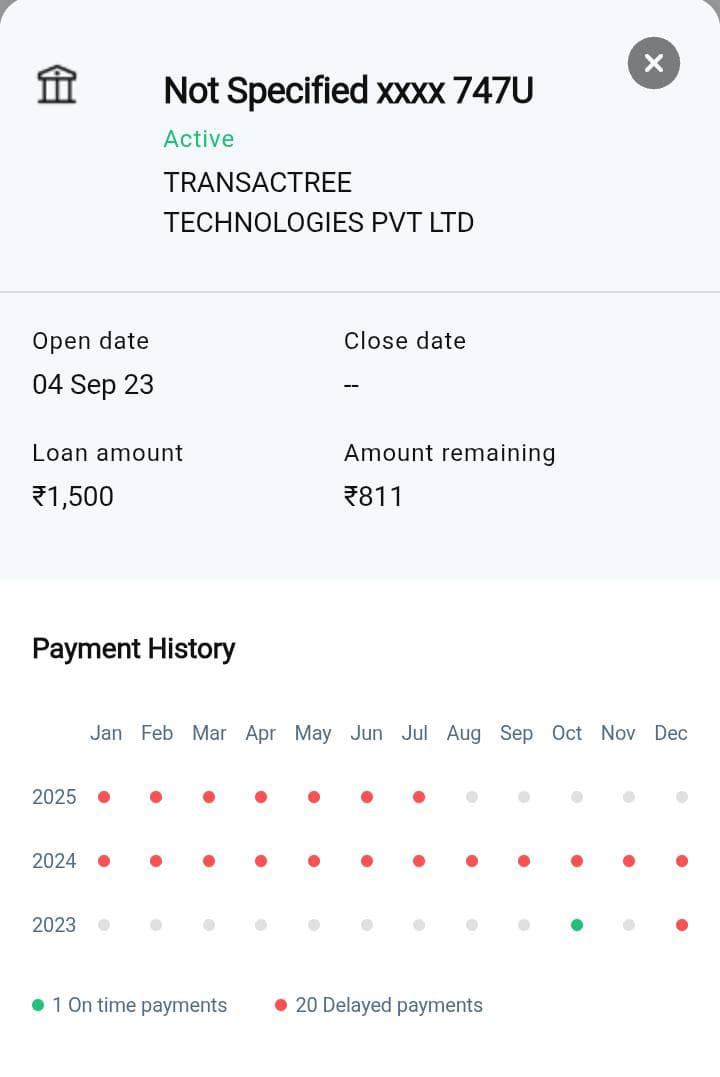720x1077 pixels.
Task: Click the Amount remaining value ₹811
Action: click(373, 497)
